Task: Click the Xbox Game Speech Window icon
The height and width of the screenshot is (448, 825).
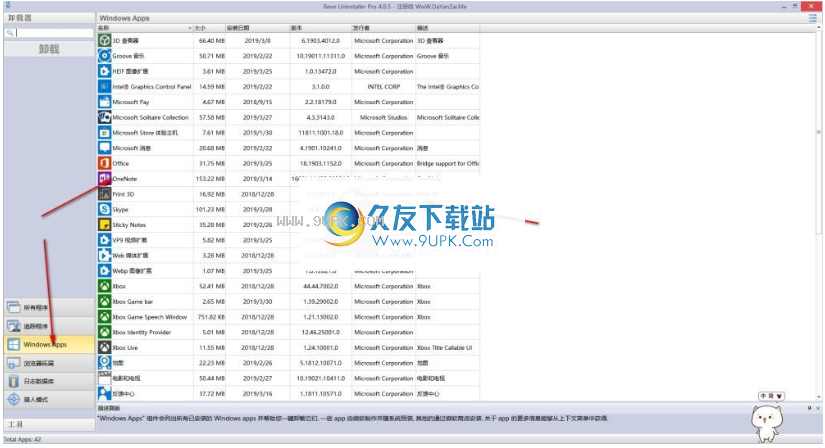Action: pyautogui.click(x=105, y=317)
